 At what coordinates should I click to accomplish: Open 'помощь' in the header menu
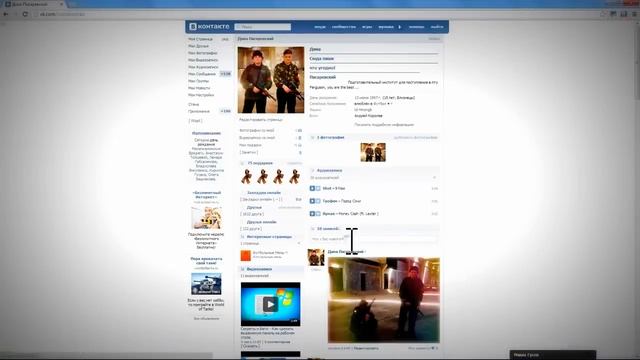pyautogui.click(x=416, y=27)
